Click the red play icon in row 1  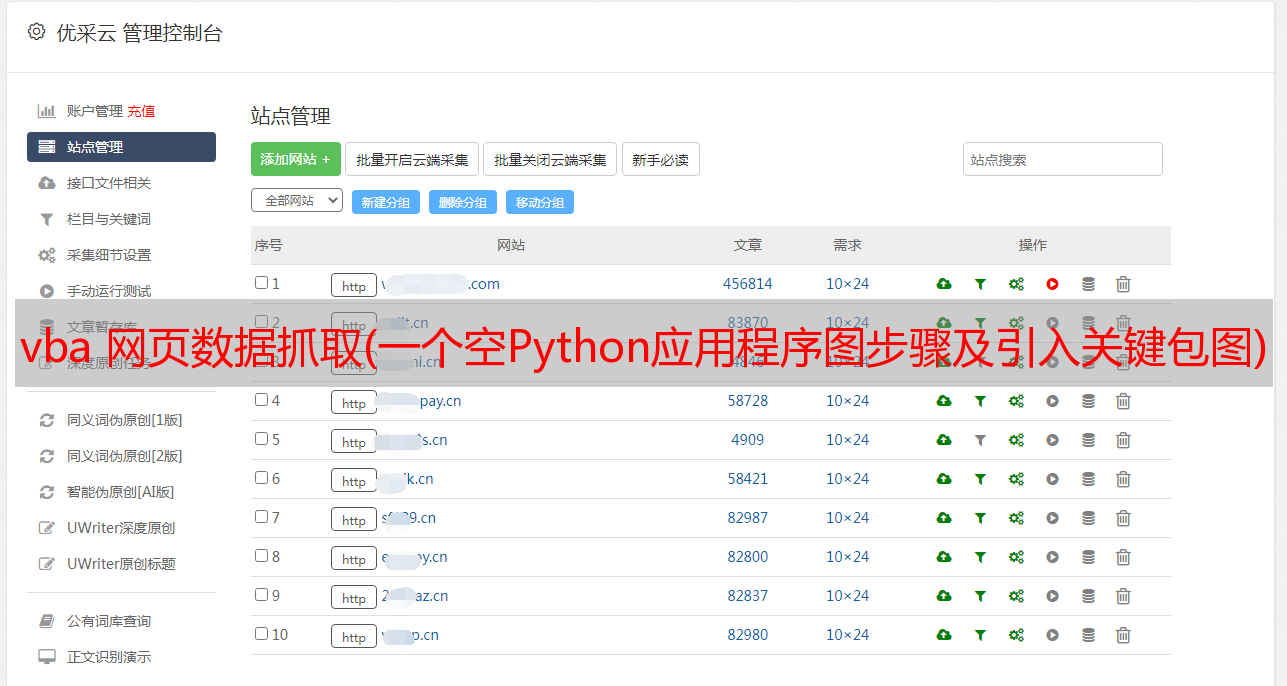1052,284
